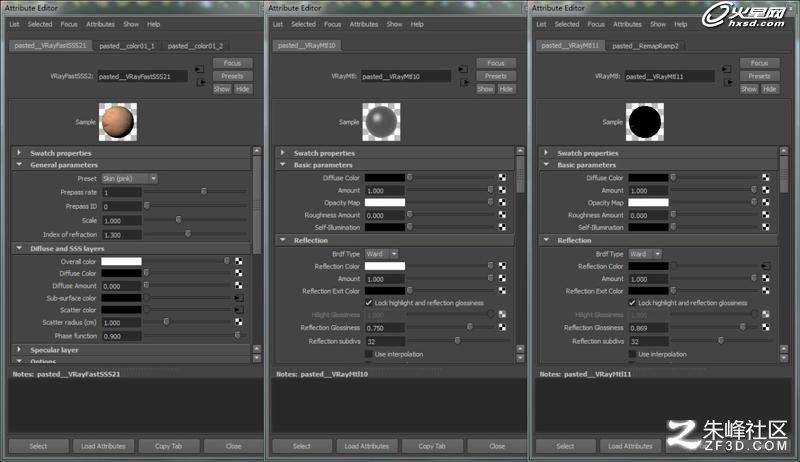Click the map button for Amount under Basic parameters in pasted__VRayMtl11
This screenshot has width=800, height=462.
coord(766,190)
